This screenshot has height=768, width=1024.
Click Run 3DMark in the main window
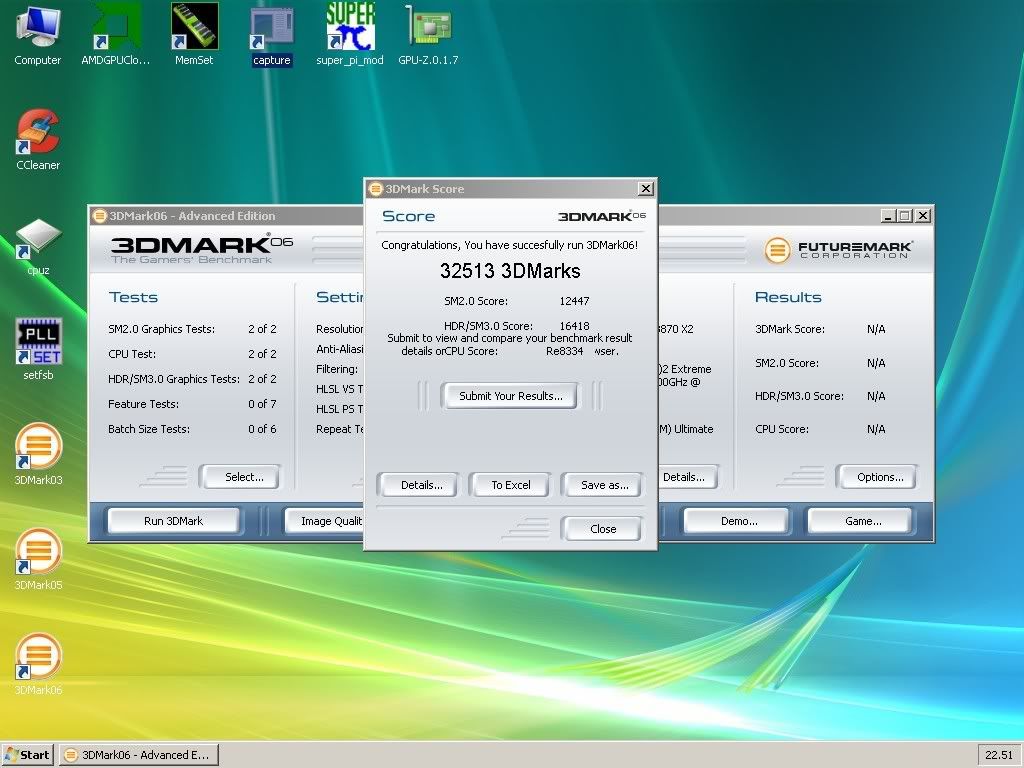pyautogui.click(x=173, y=520)
